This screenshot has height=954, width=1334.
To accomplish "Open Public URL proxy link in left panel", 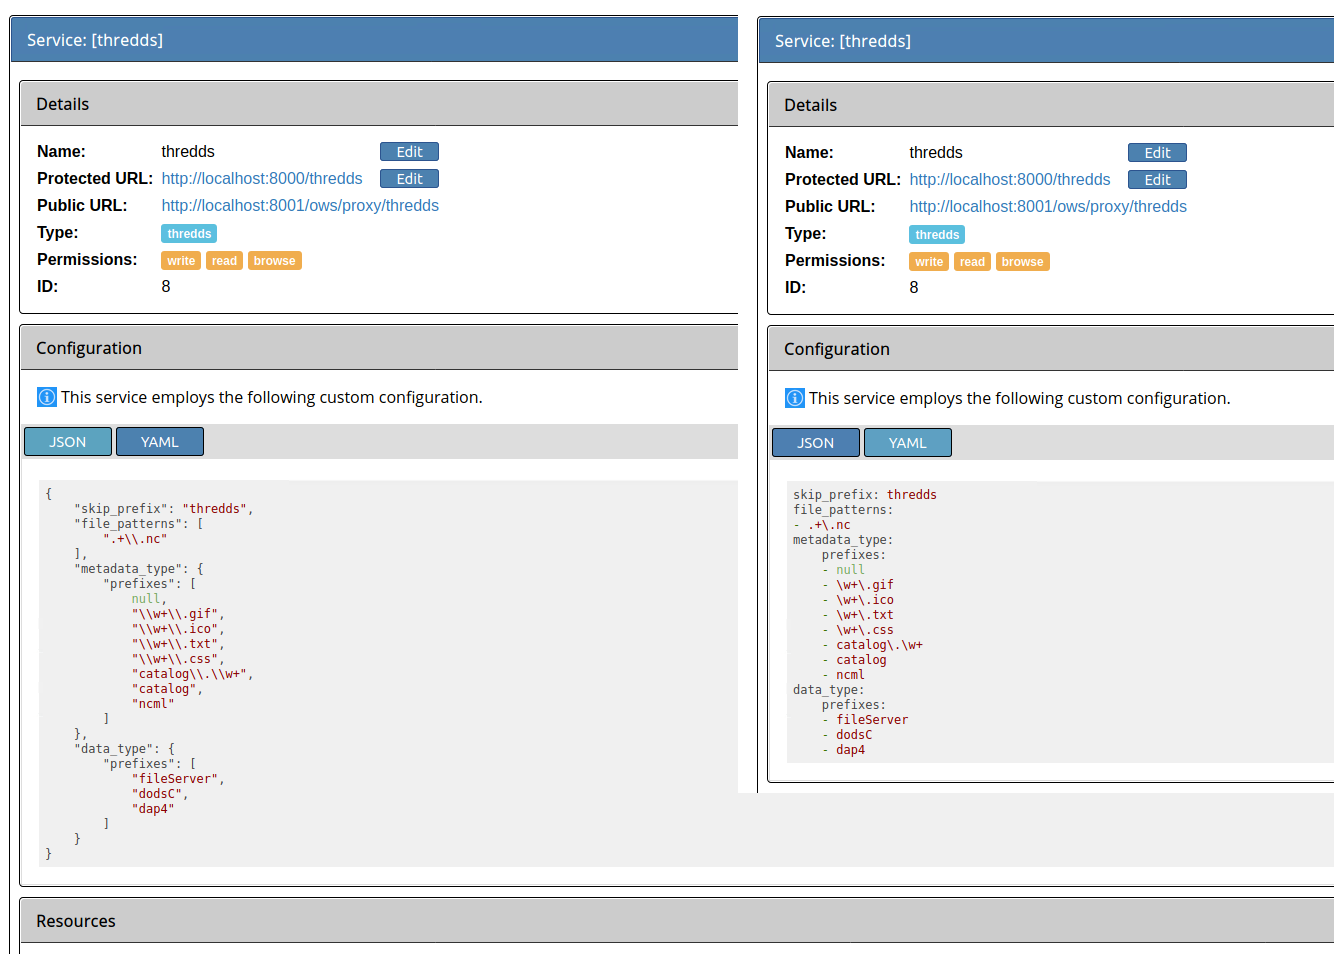I will click(x=300, y=205).
